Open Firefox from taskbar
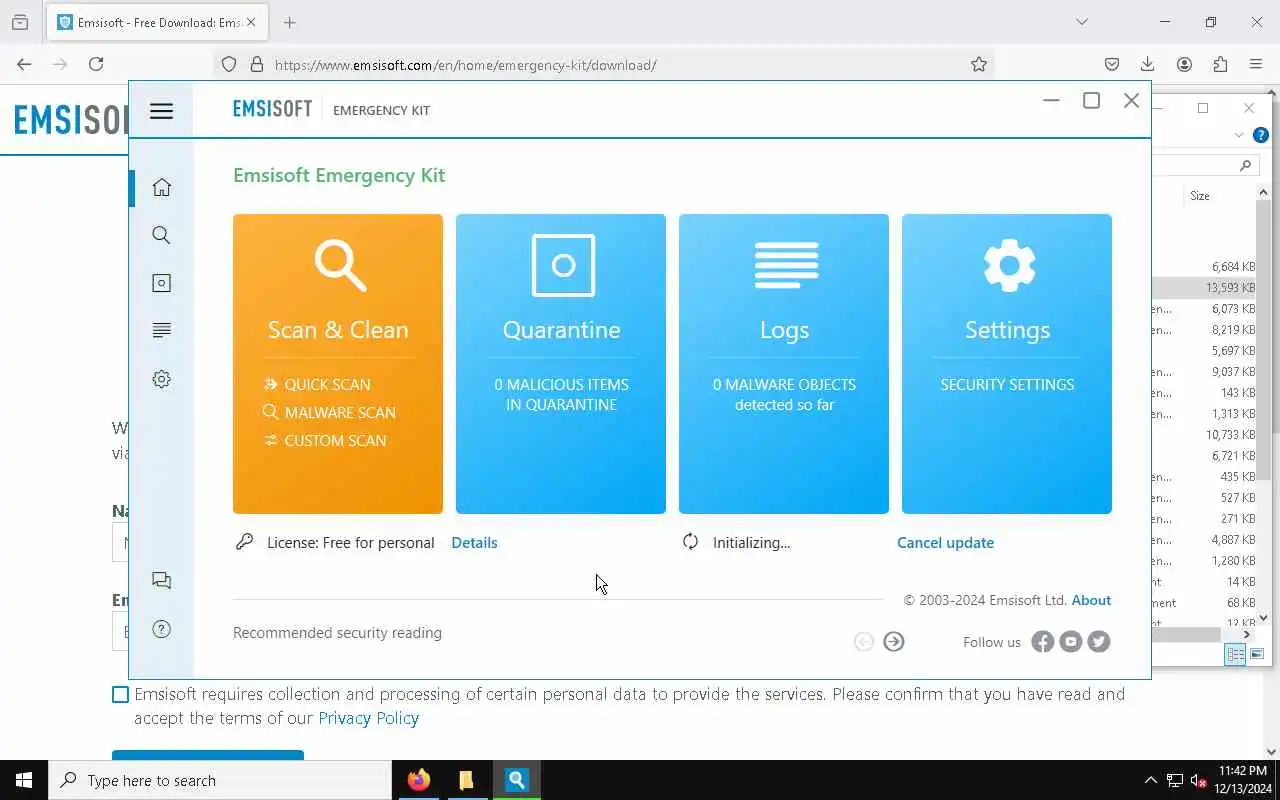The width and height of the screenshot is (1280, 800). pyautogui.click(x=418, y=780)
